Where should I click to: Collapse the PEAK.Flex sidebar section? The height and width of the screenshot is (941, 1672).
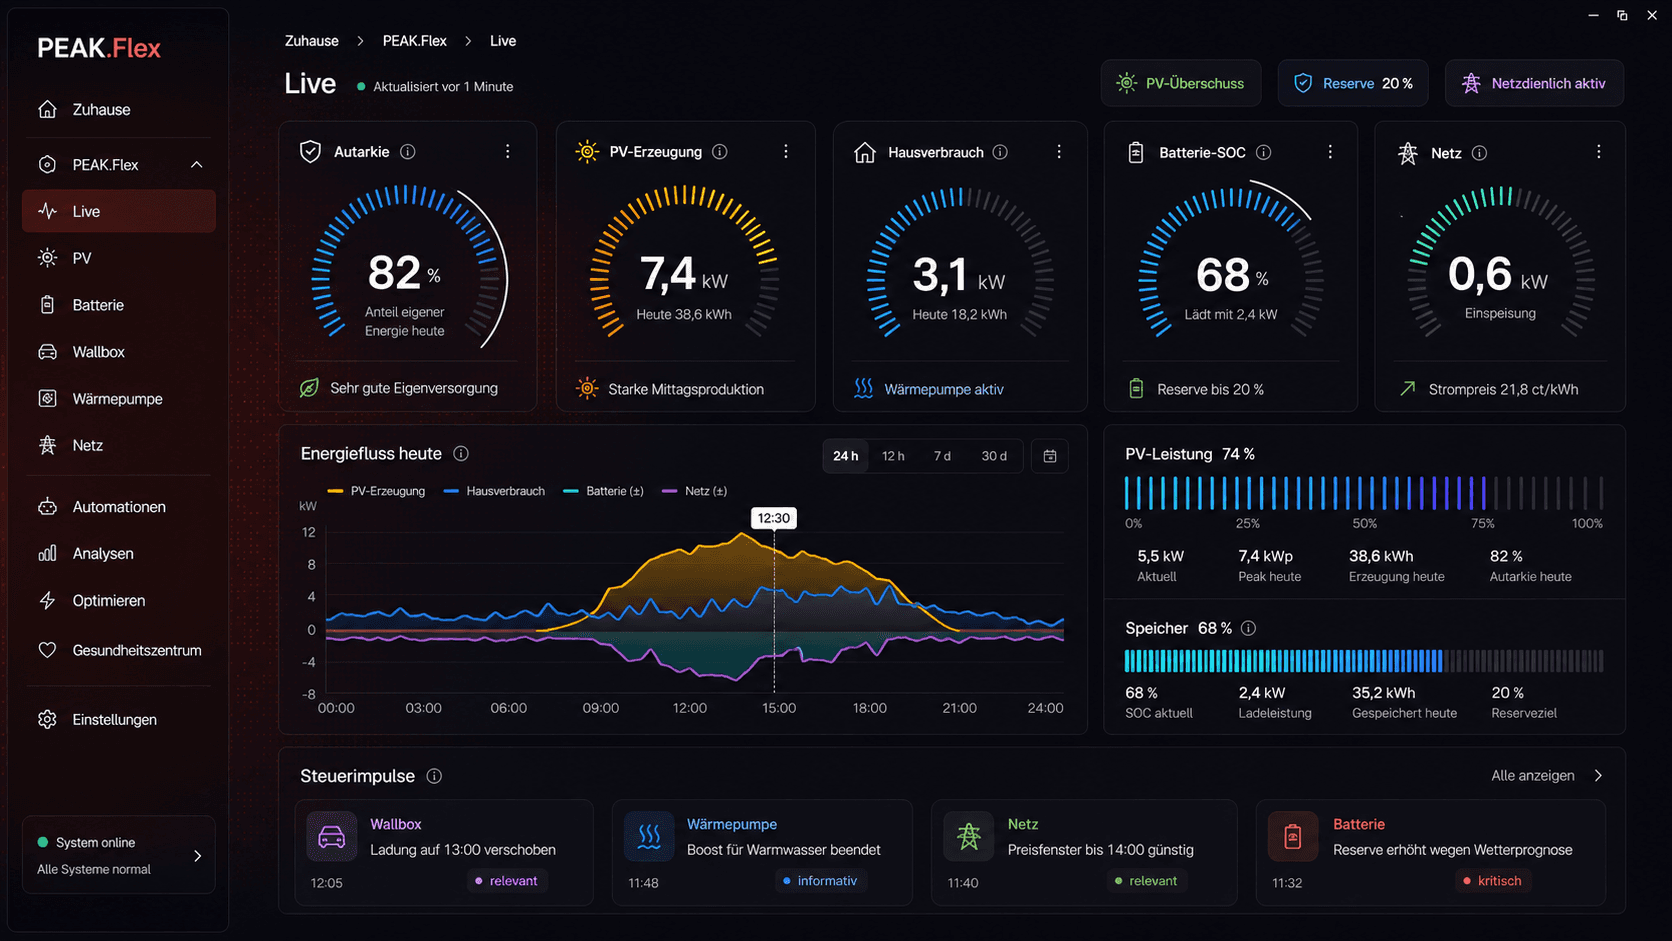pos(196,165)
